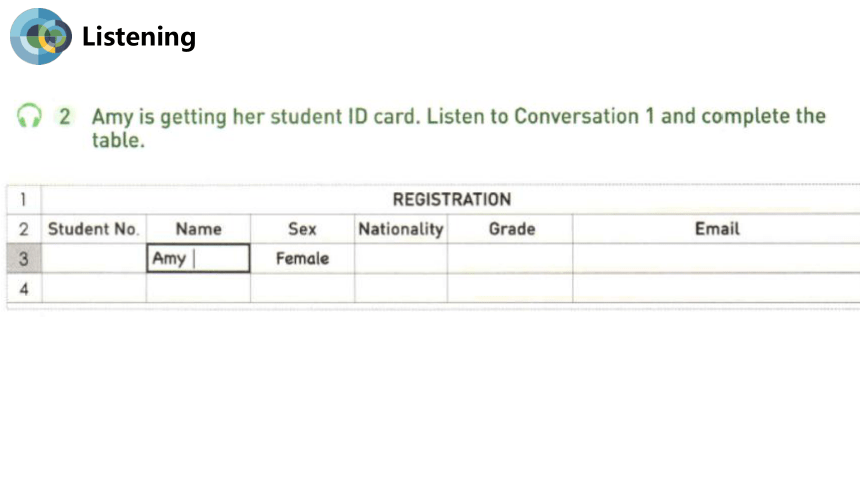This screenshot has height=484, width=860.
Task: Click the green headphones audio icon
Action: pos(29,116)
